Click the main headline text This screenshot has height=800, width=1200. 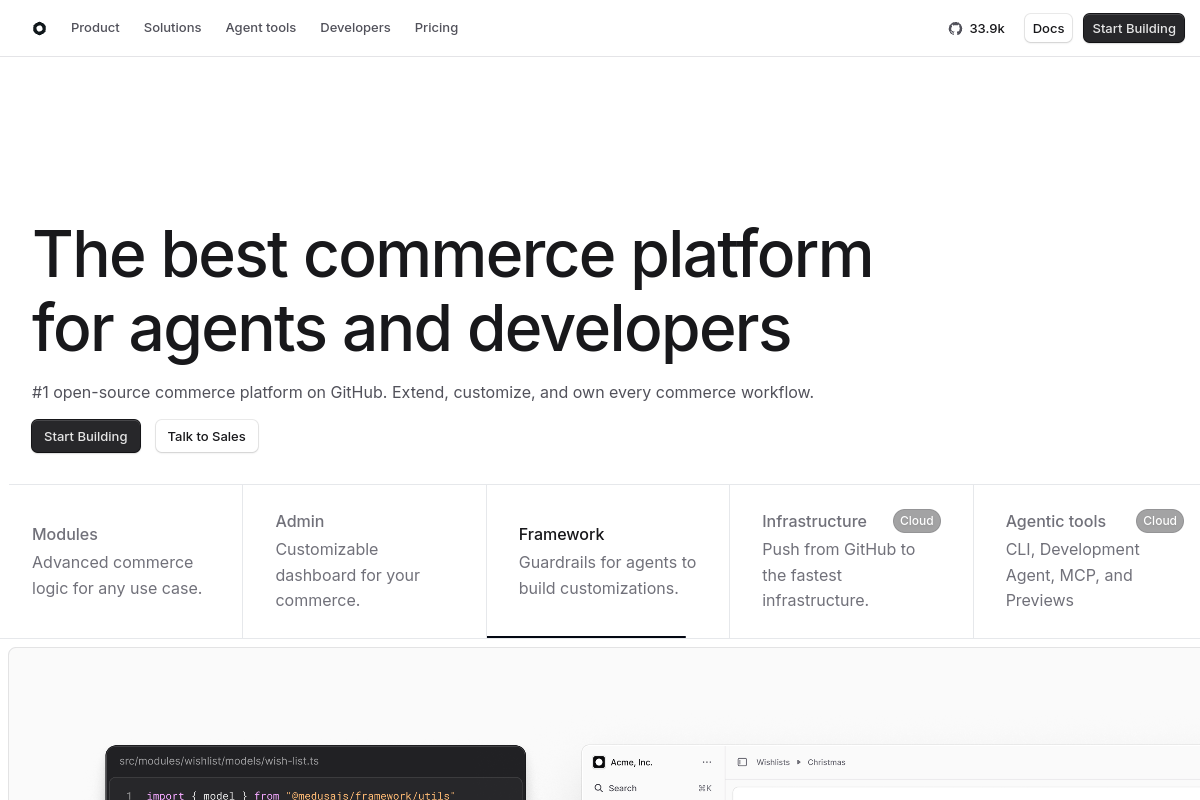click(452, 290)
